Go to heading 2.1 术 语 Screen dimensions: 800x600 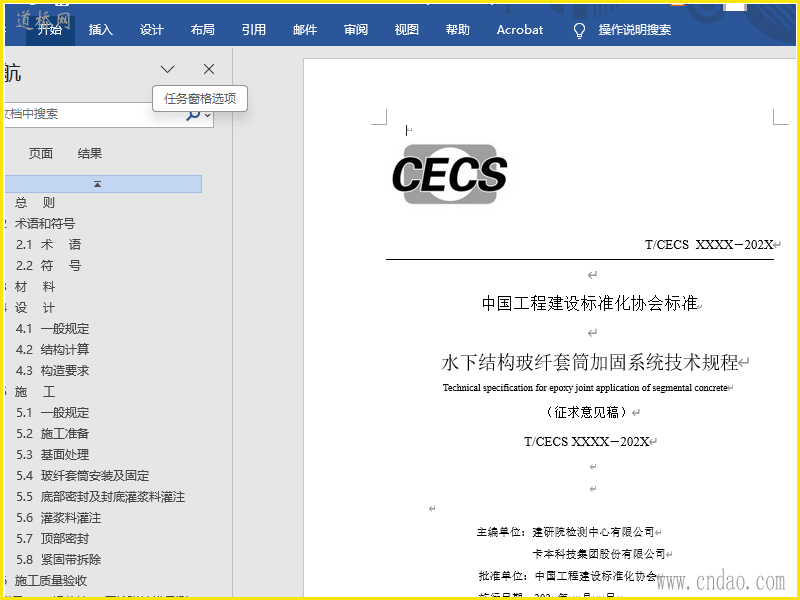point(48,244)
